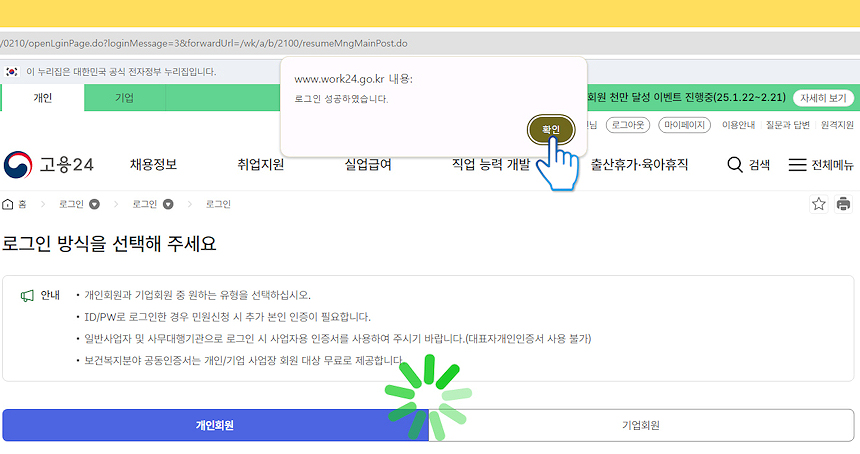860x454 pixels.
Task: Open the 취업지원 menu
Action: coord(261,164)
